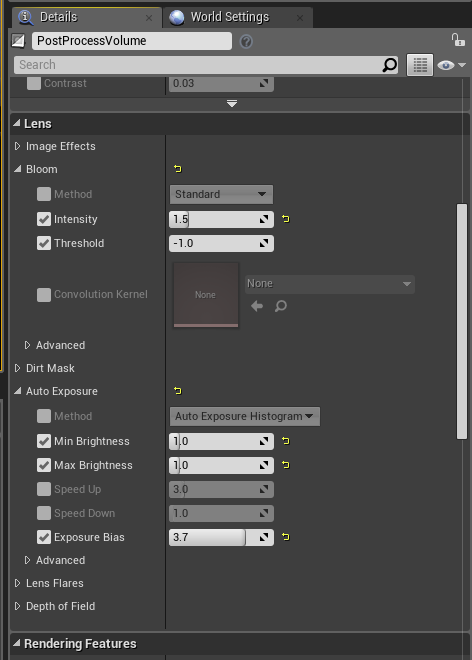Open the eye view options dropdown
472x660 pixels.
click(451, 65)
